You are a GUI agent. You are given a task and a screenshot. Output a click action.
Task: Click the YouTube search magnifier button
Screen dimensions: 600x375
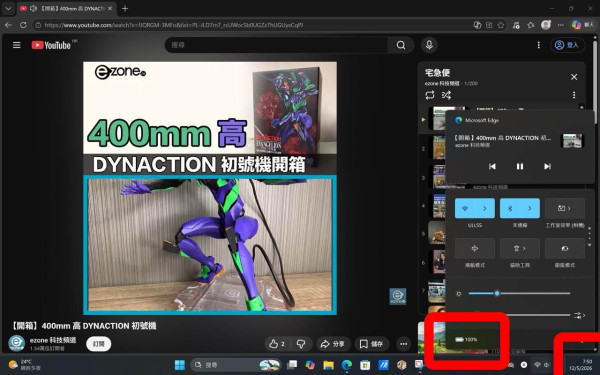pyautogui.click(x=401, y=45)
